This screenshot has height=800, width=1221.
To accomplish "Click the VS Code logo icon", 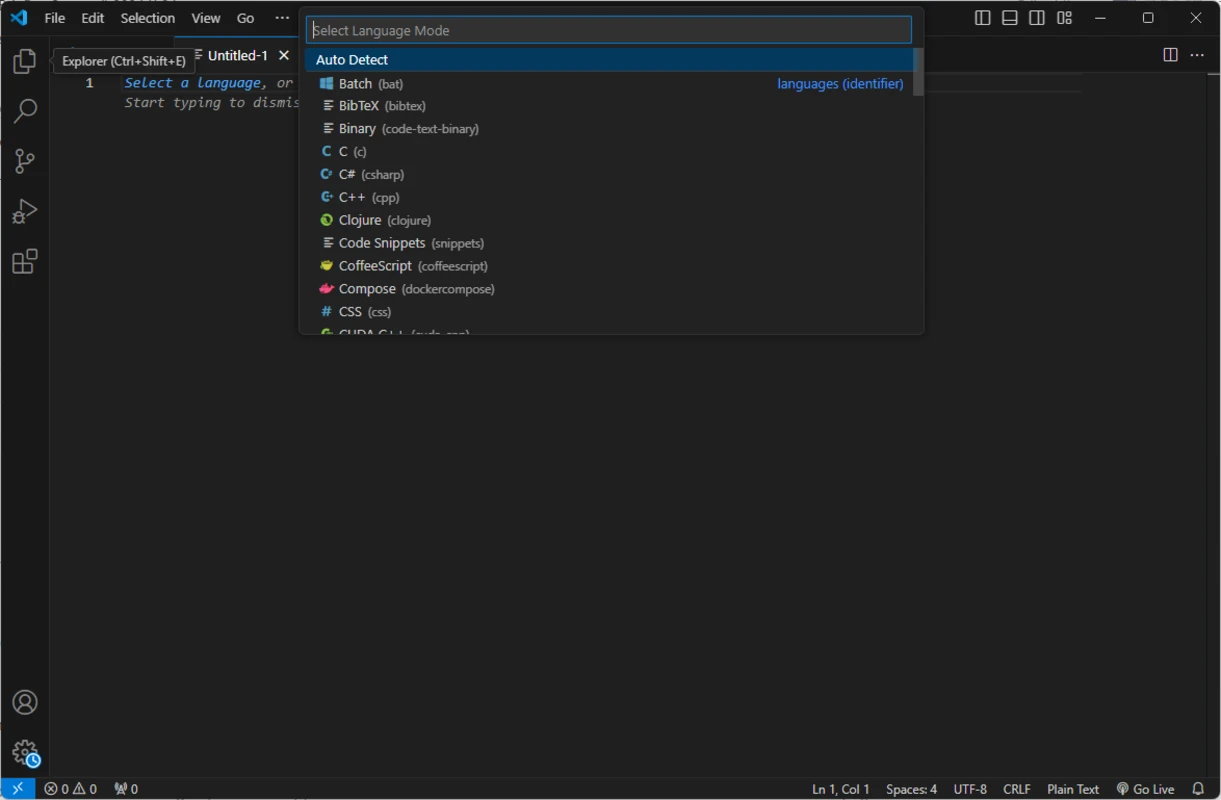I will point(19,18).
